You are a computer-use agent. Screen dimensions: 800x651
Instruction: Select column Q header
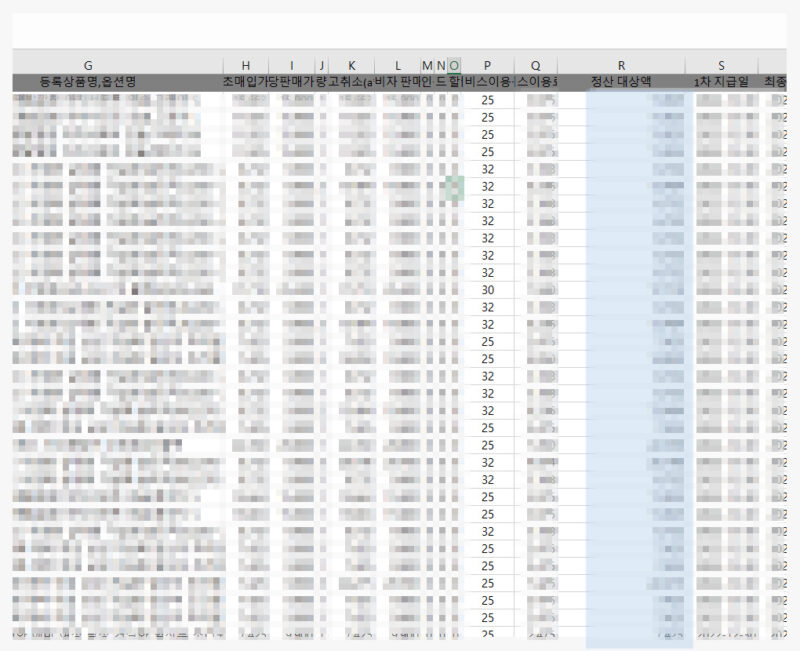point(536,65)
